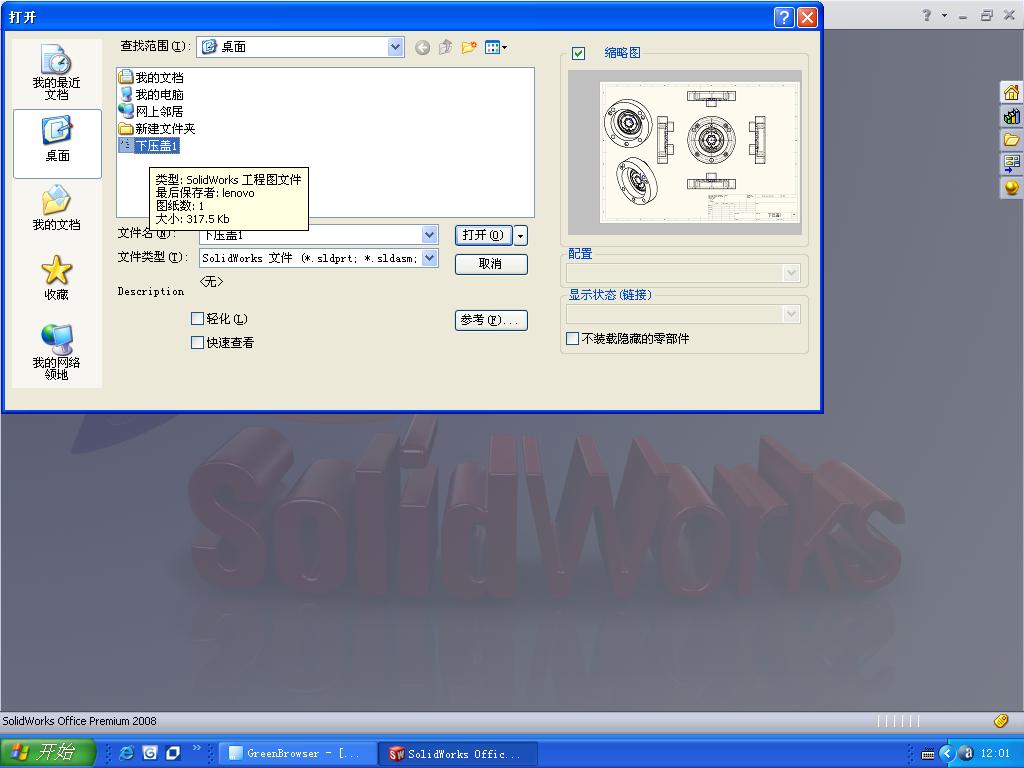Click the dialog help question mark button
Image resolution: width=1024 pixels, height=768 pixels.
[x=784, y=17]
